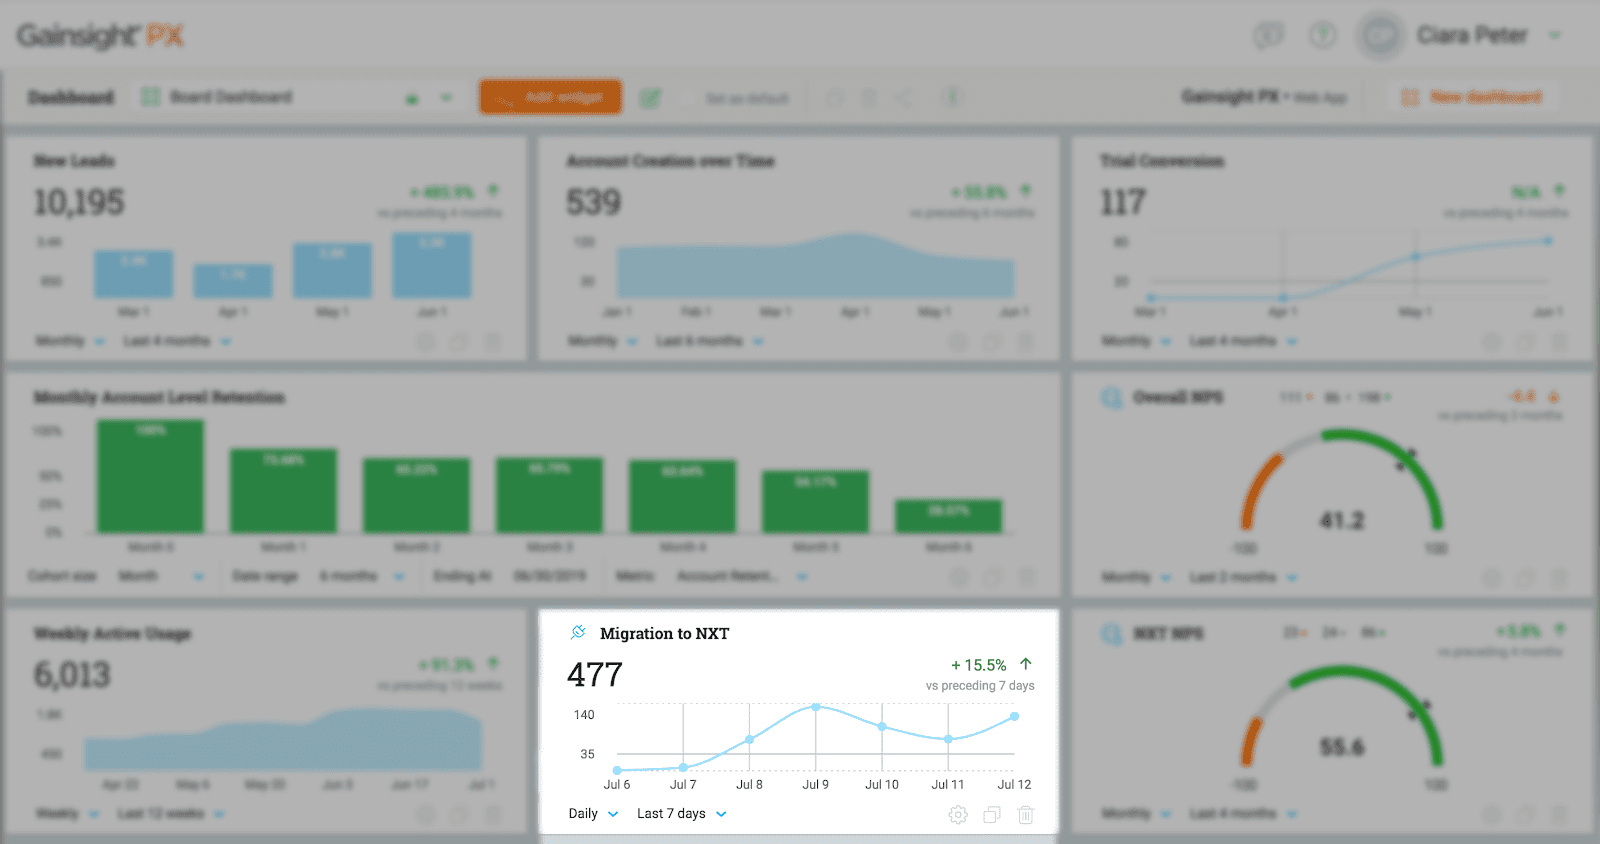Image resolution: width=1600 pixels, height=844 pixels.
Task: Click the Overall NPS widget icon
Action: [x=1111, y=398]
